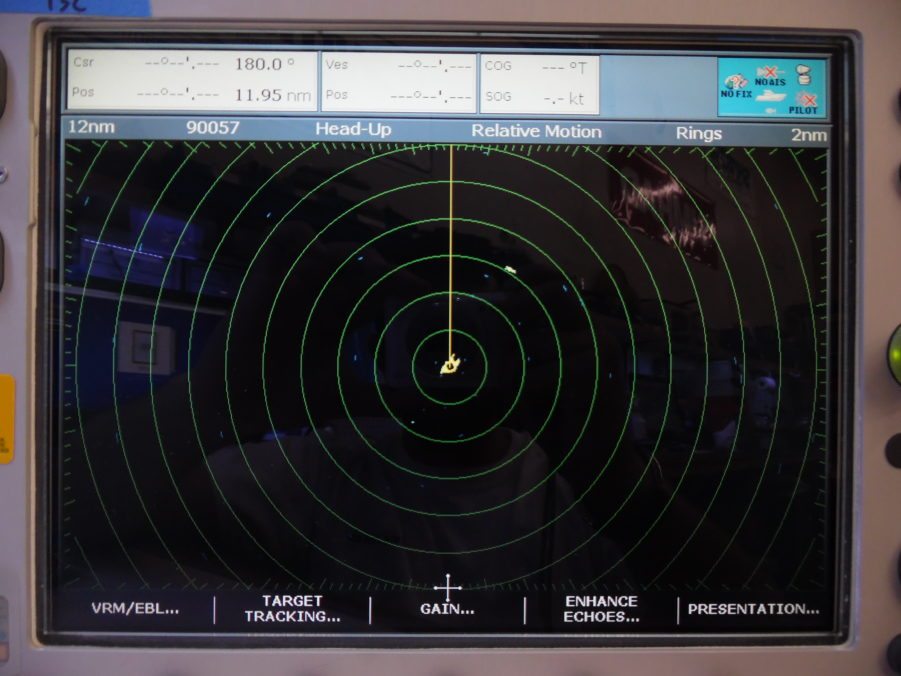Open the Enhance Echoes soft key menu
This screenshot has height=676, width=901.
tap(601, 609)
